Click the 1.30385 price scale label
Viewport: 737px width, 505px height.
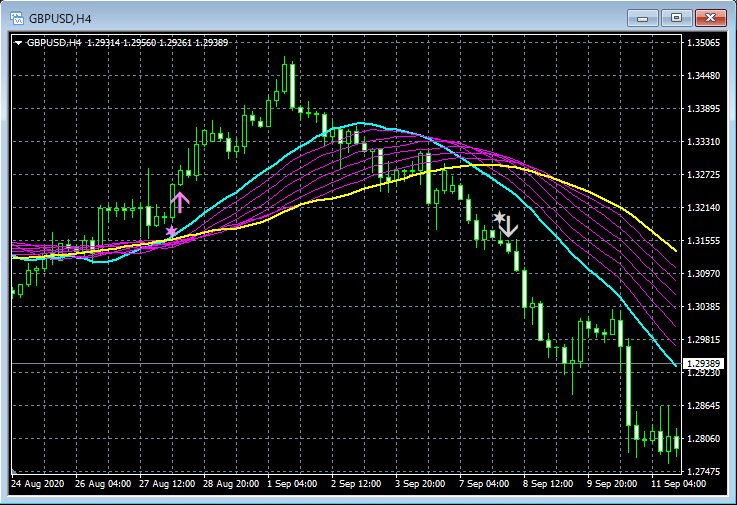pos(703,307)
